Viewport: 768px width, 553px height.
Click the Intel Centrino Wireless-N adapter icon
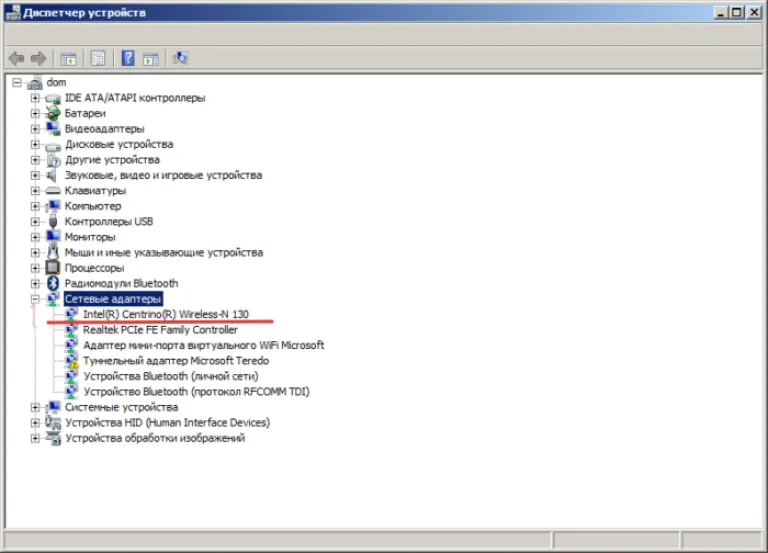point(72,314)
